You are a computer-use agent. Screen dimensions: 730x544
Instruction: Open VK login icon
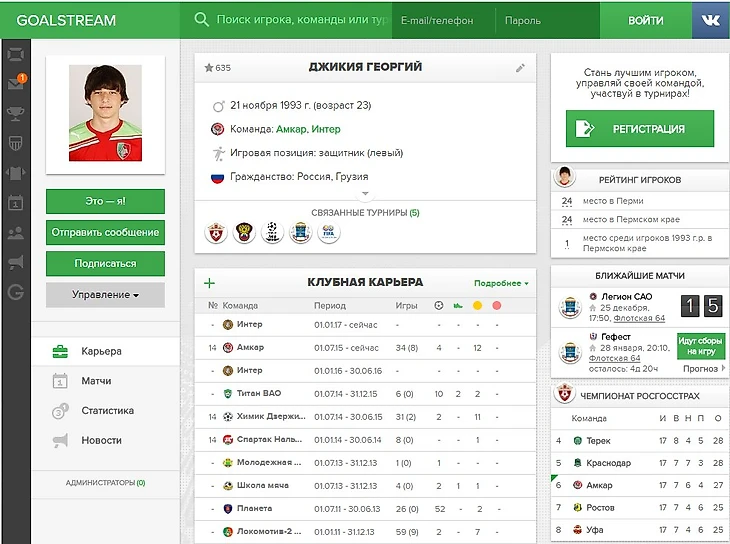click(x=710, y=20)
